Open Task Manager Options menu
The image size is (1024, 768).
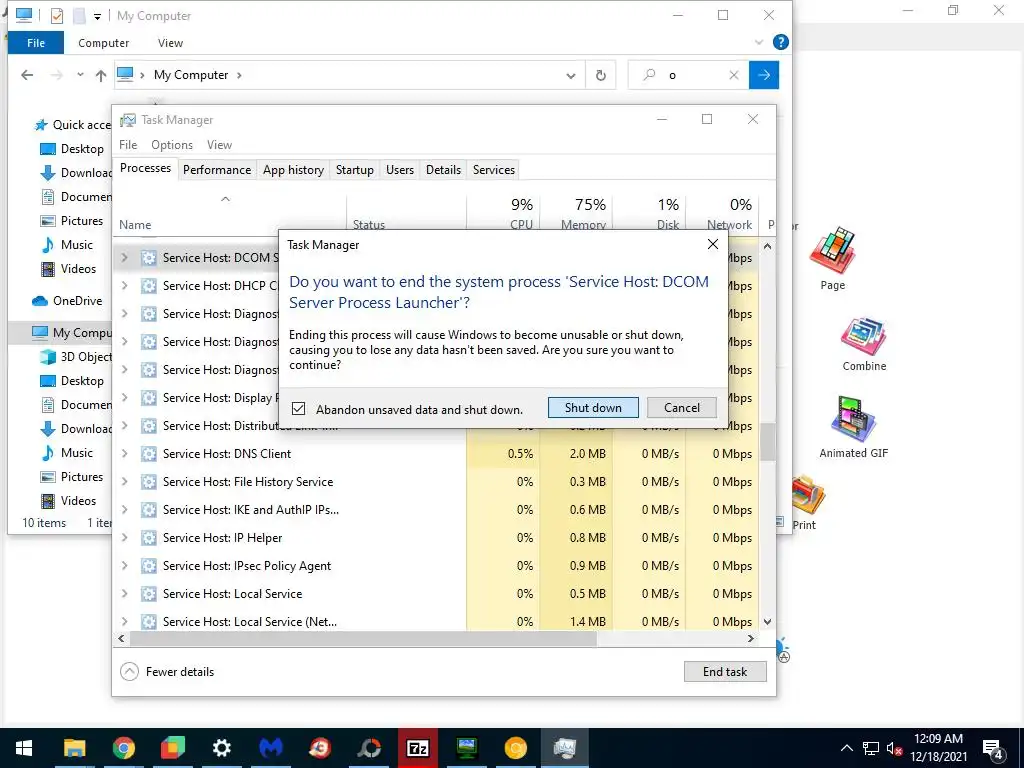172,145
